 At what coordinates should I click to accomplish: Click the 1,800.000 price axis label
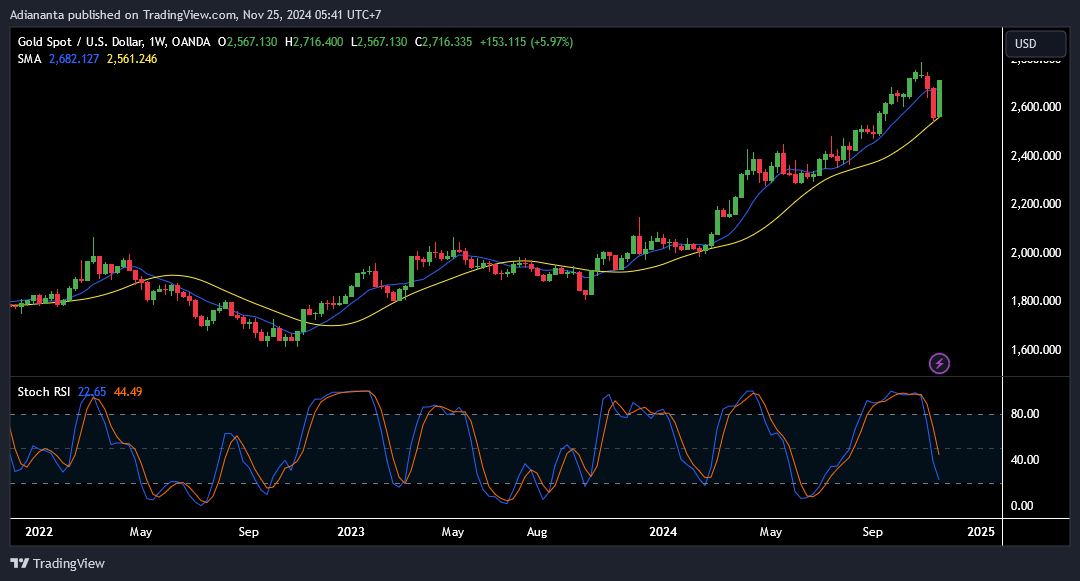[x=1036, y=301]
